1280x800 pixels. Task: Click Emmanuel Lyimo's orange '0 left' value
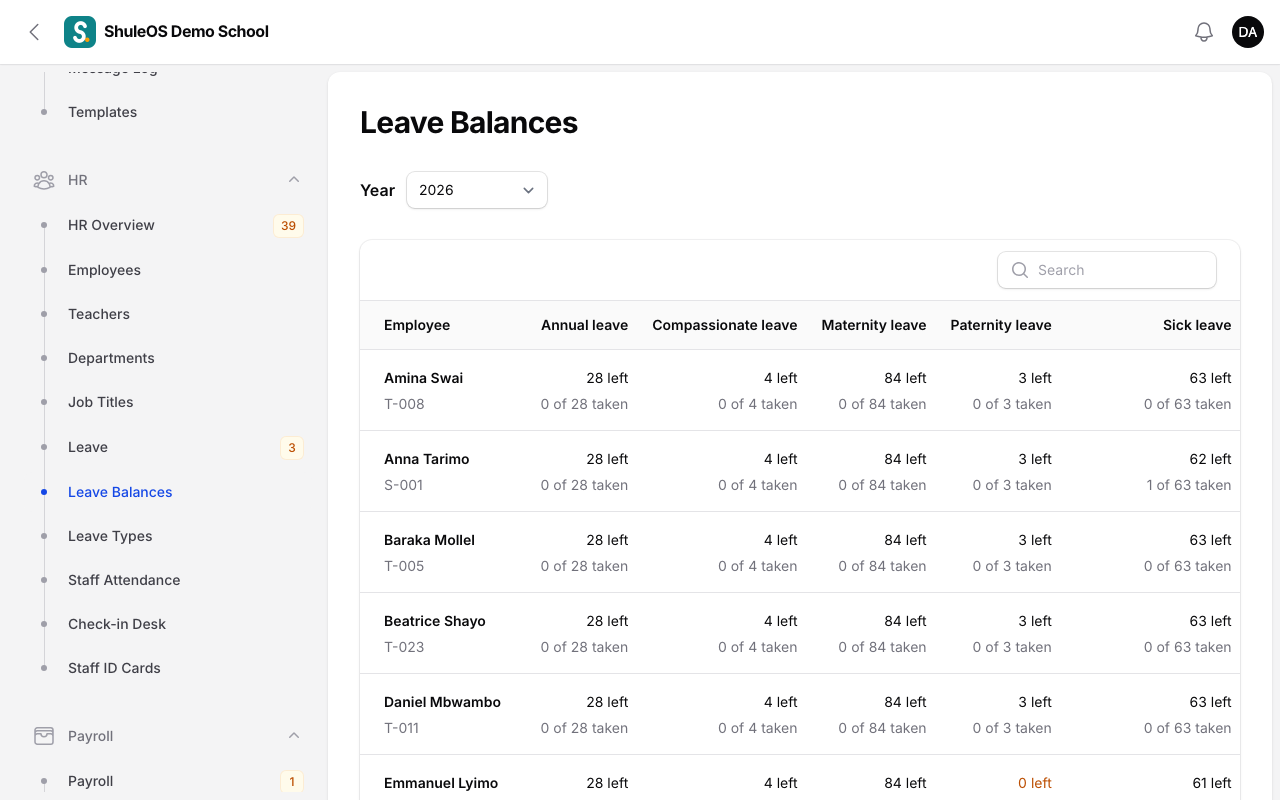click(x=1035, y=783)
